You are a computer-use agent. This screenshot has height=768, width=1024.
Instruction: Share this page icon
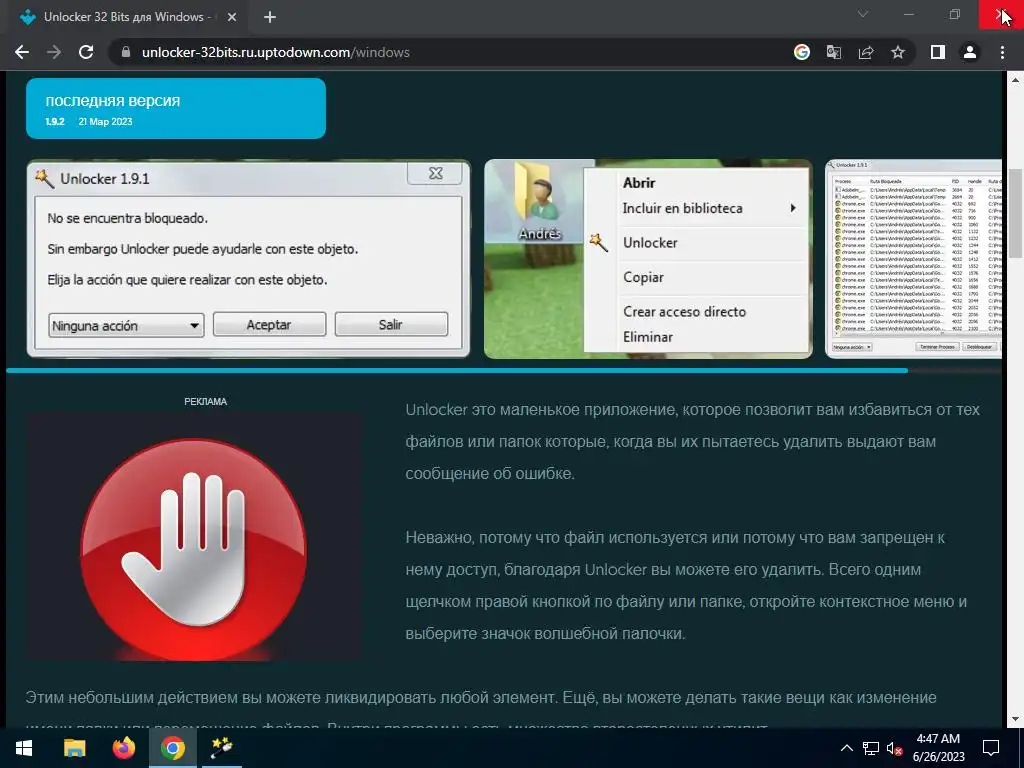(866, 52)
